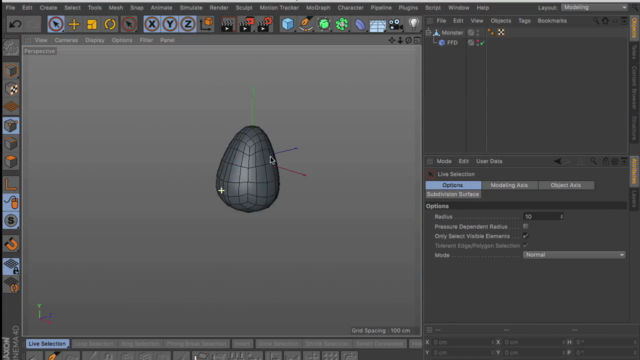Click the purple deformer icon
640x360 pixels.
click(360, 24)
